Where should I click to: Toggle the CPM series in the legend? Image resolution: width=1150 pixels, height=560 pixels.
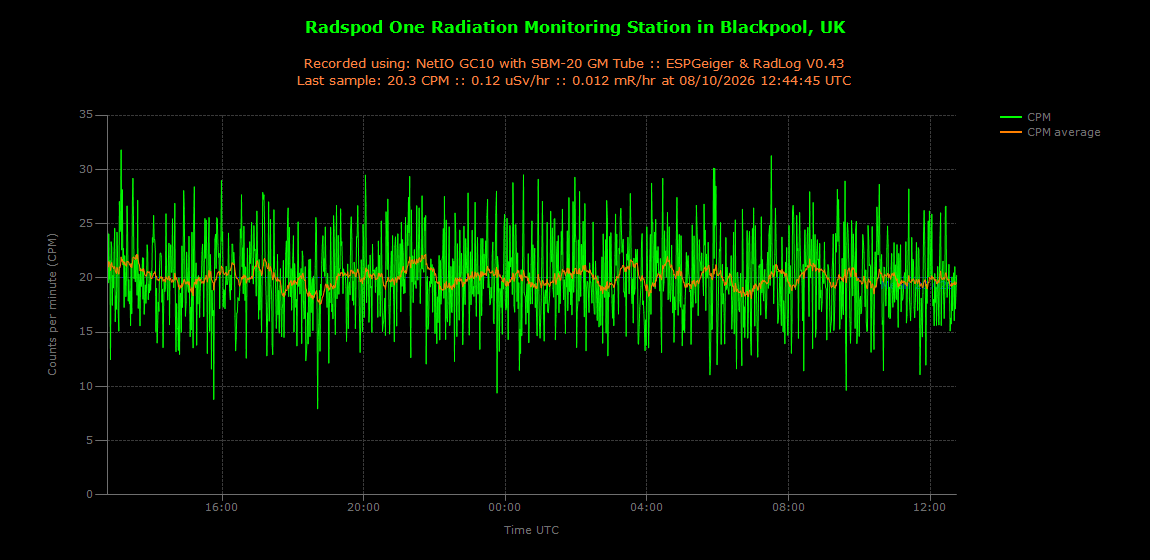1024,117
